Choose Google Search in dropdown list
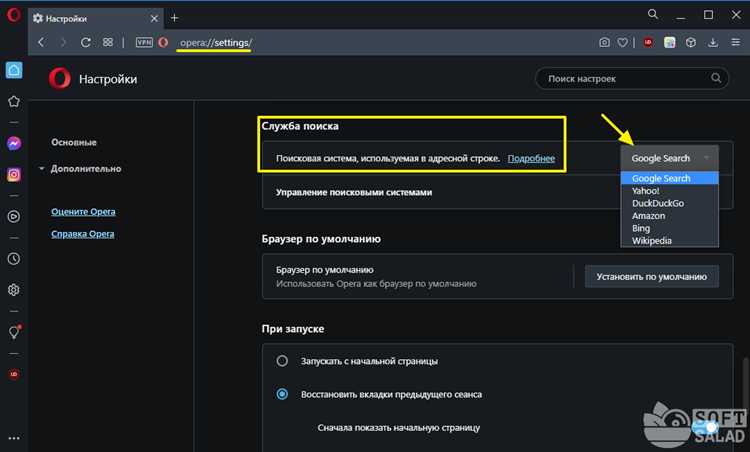The image size is (750, 452). [x=669, y=178]
